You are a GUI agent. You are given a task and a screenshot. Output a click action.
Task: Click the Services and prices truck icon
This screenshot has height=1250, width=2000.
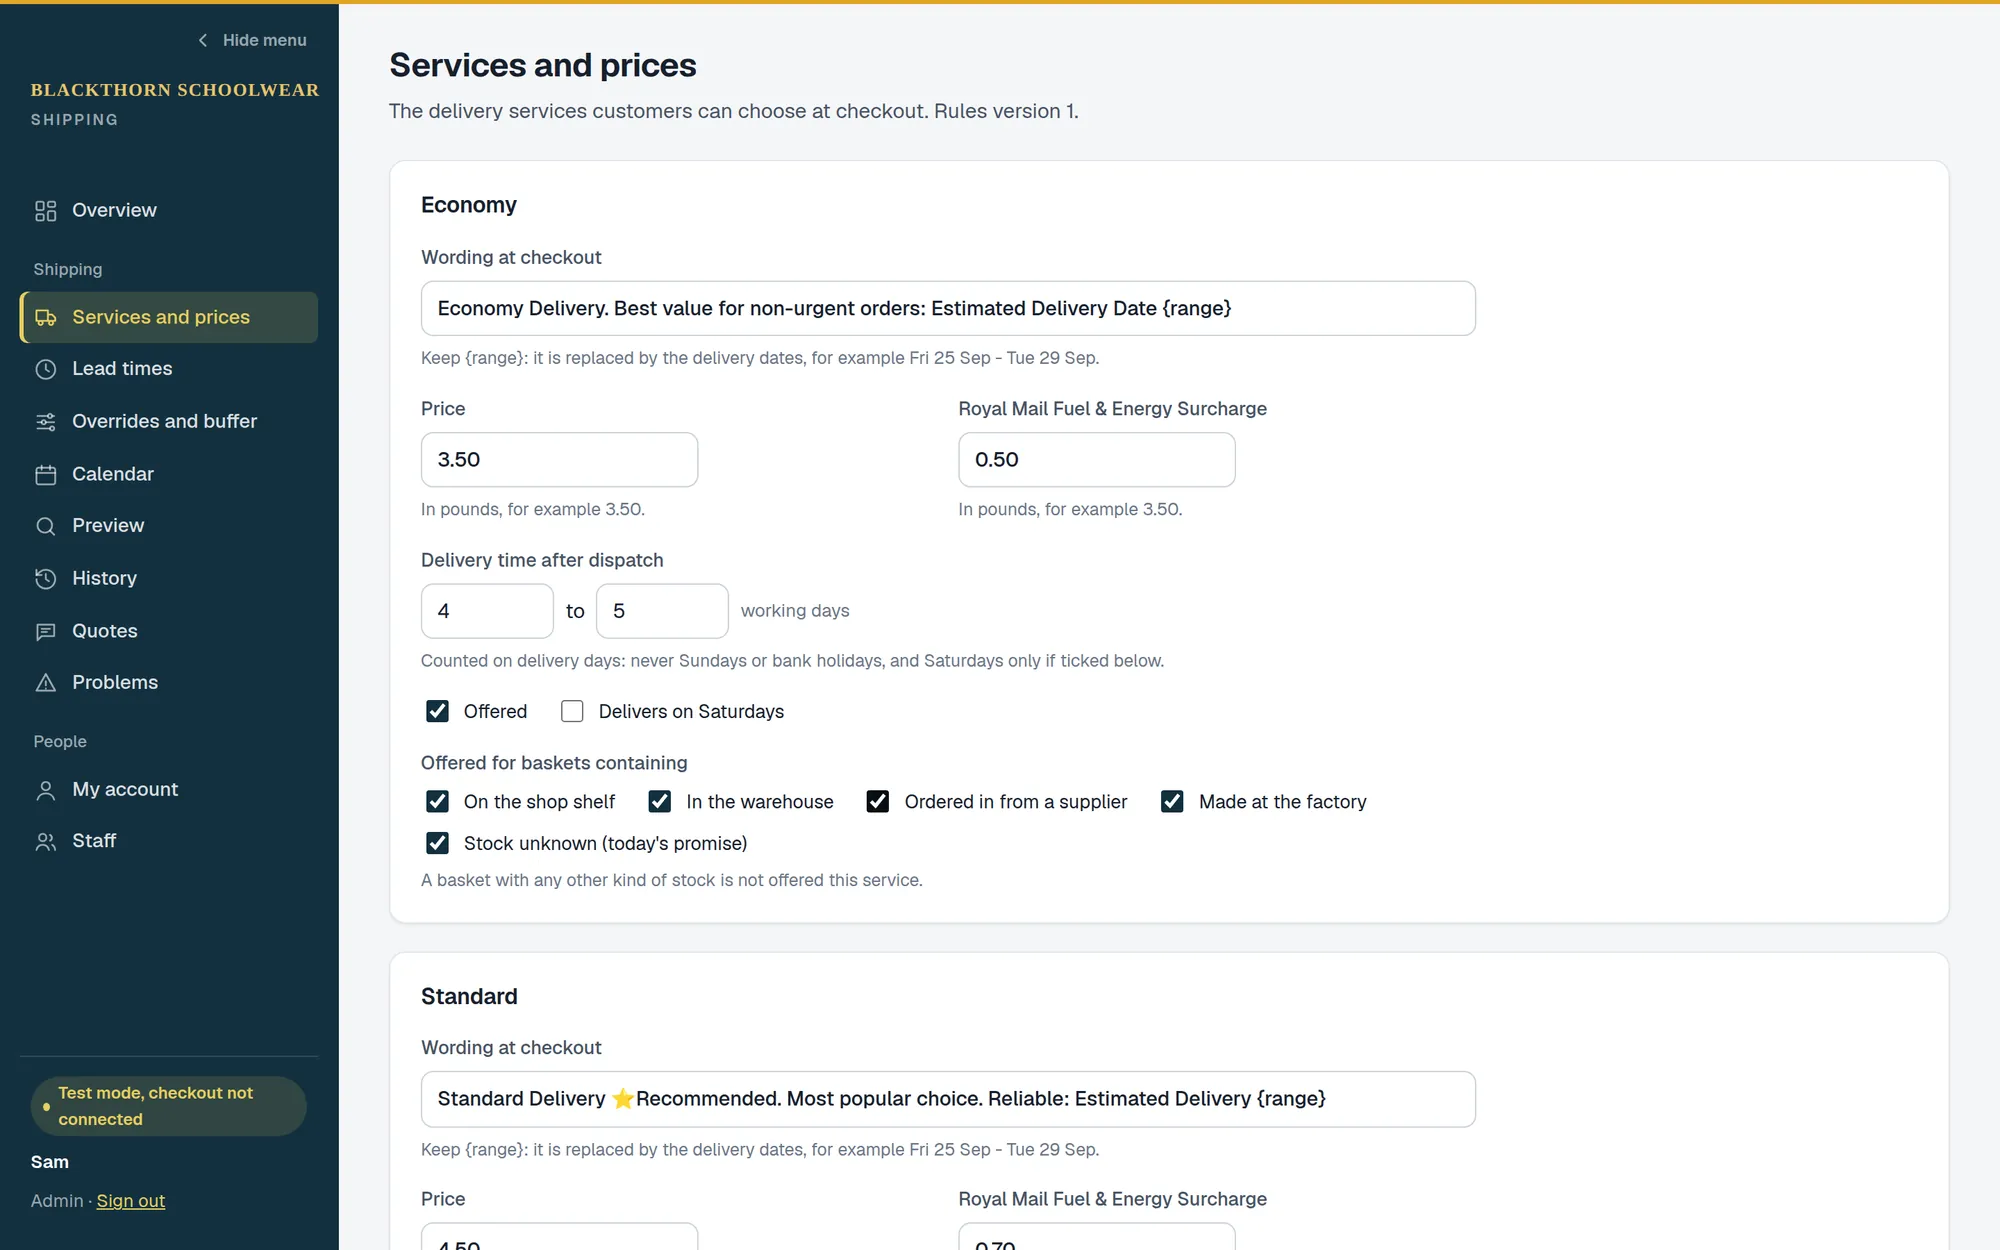pyautogui.click(x=46, y=318)
